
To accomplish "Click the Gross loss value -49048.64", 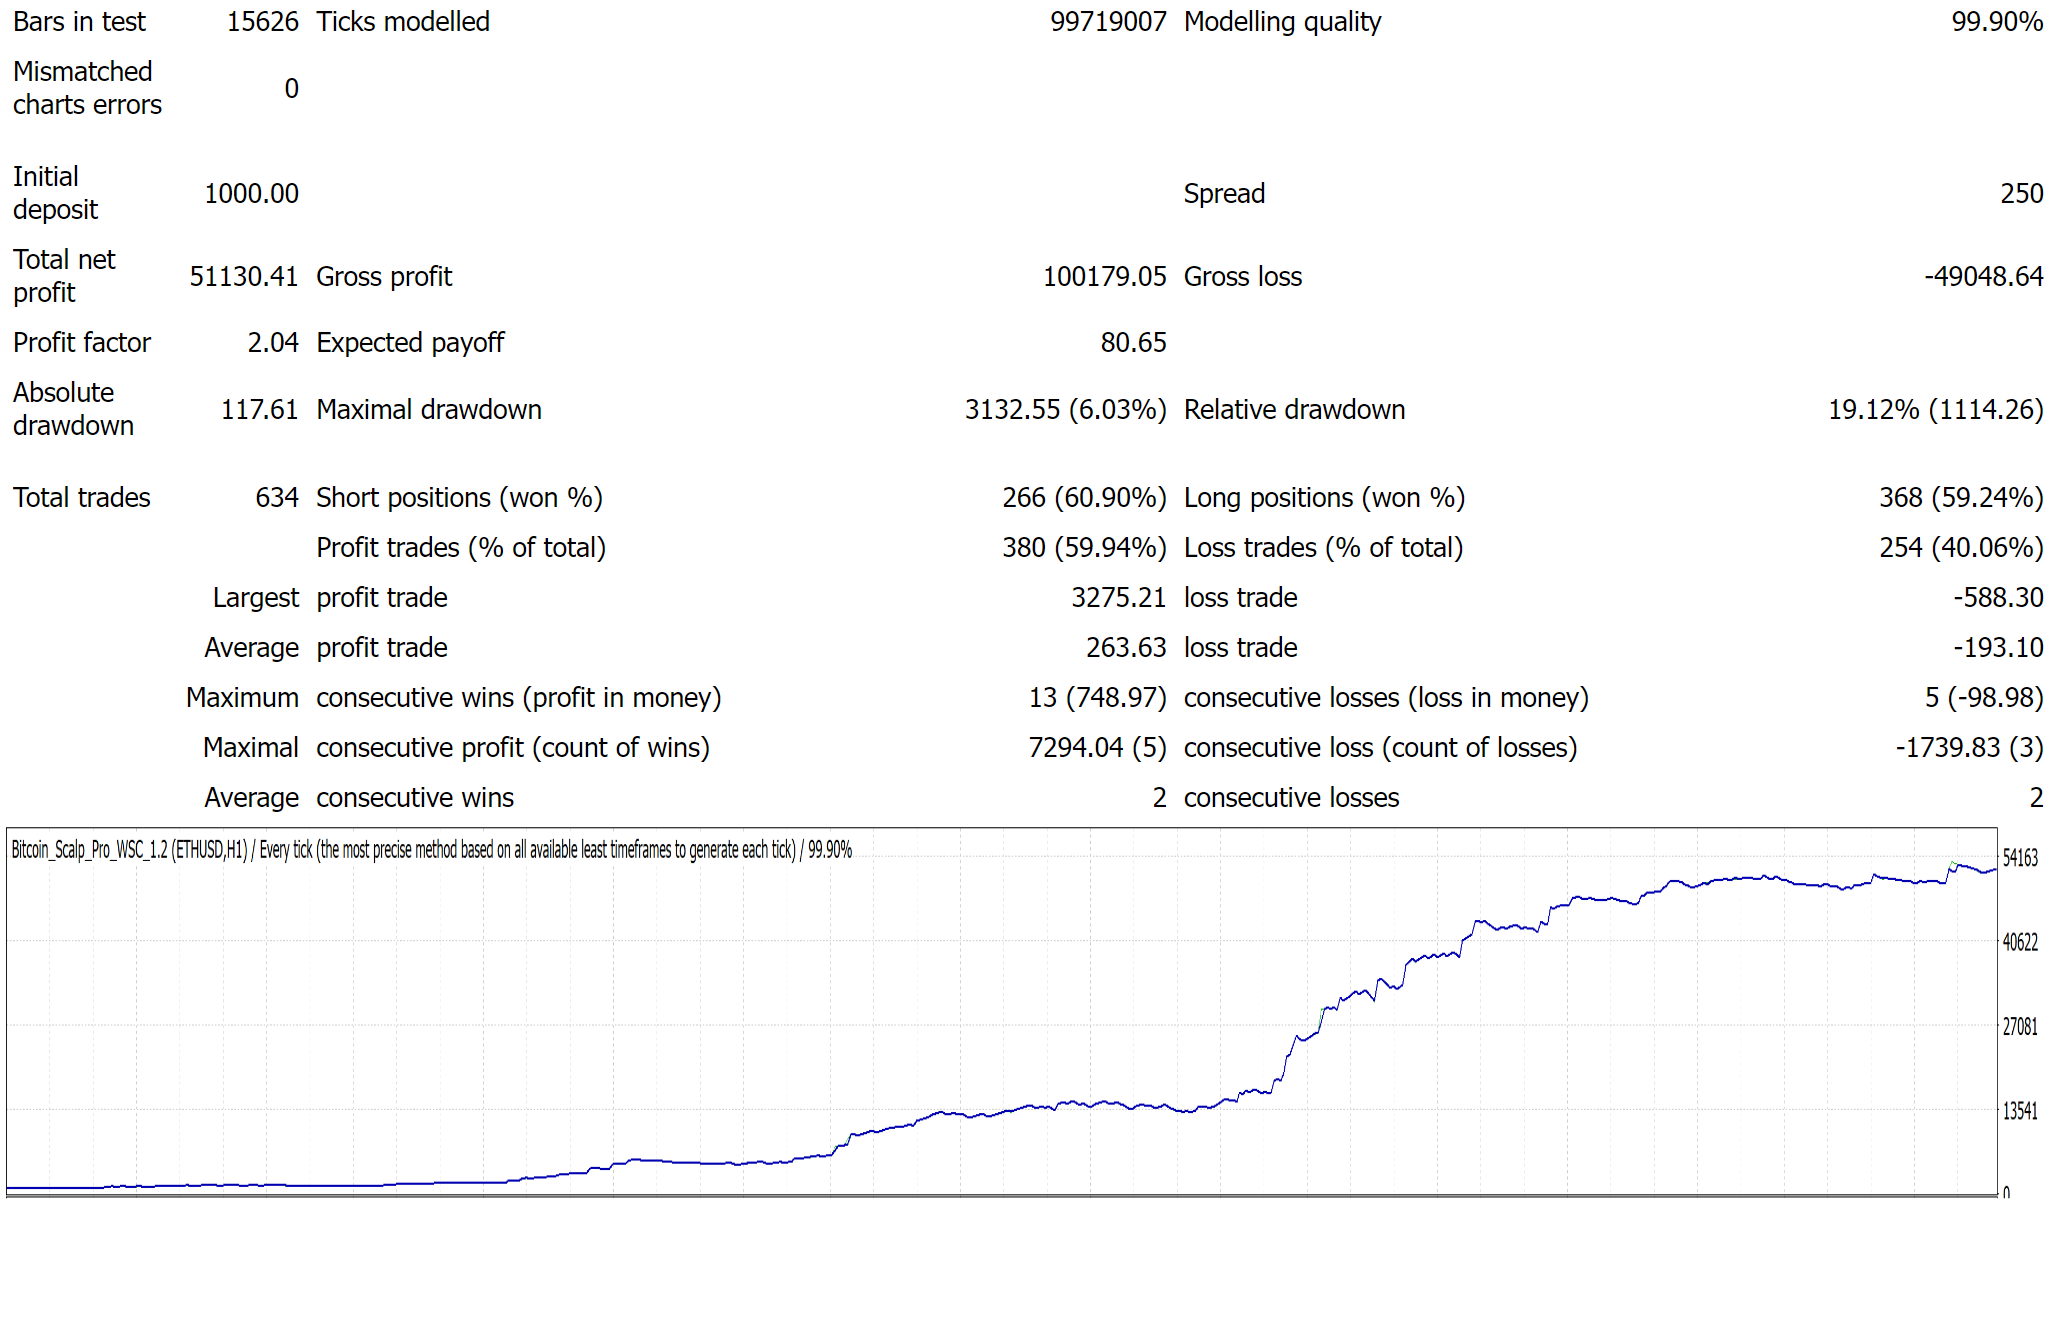I will tap(1983, 277).
